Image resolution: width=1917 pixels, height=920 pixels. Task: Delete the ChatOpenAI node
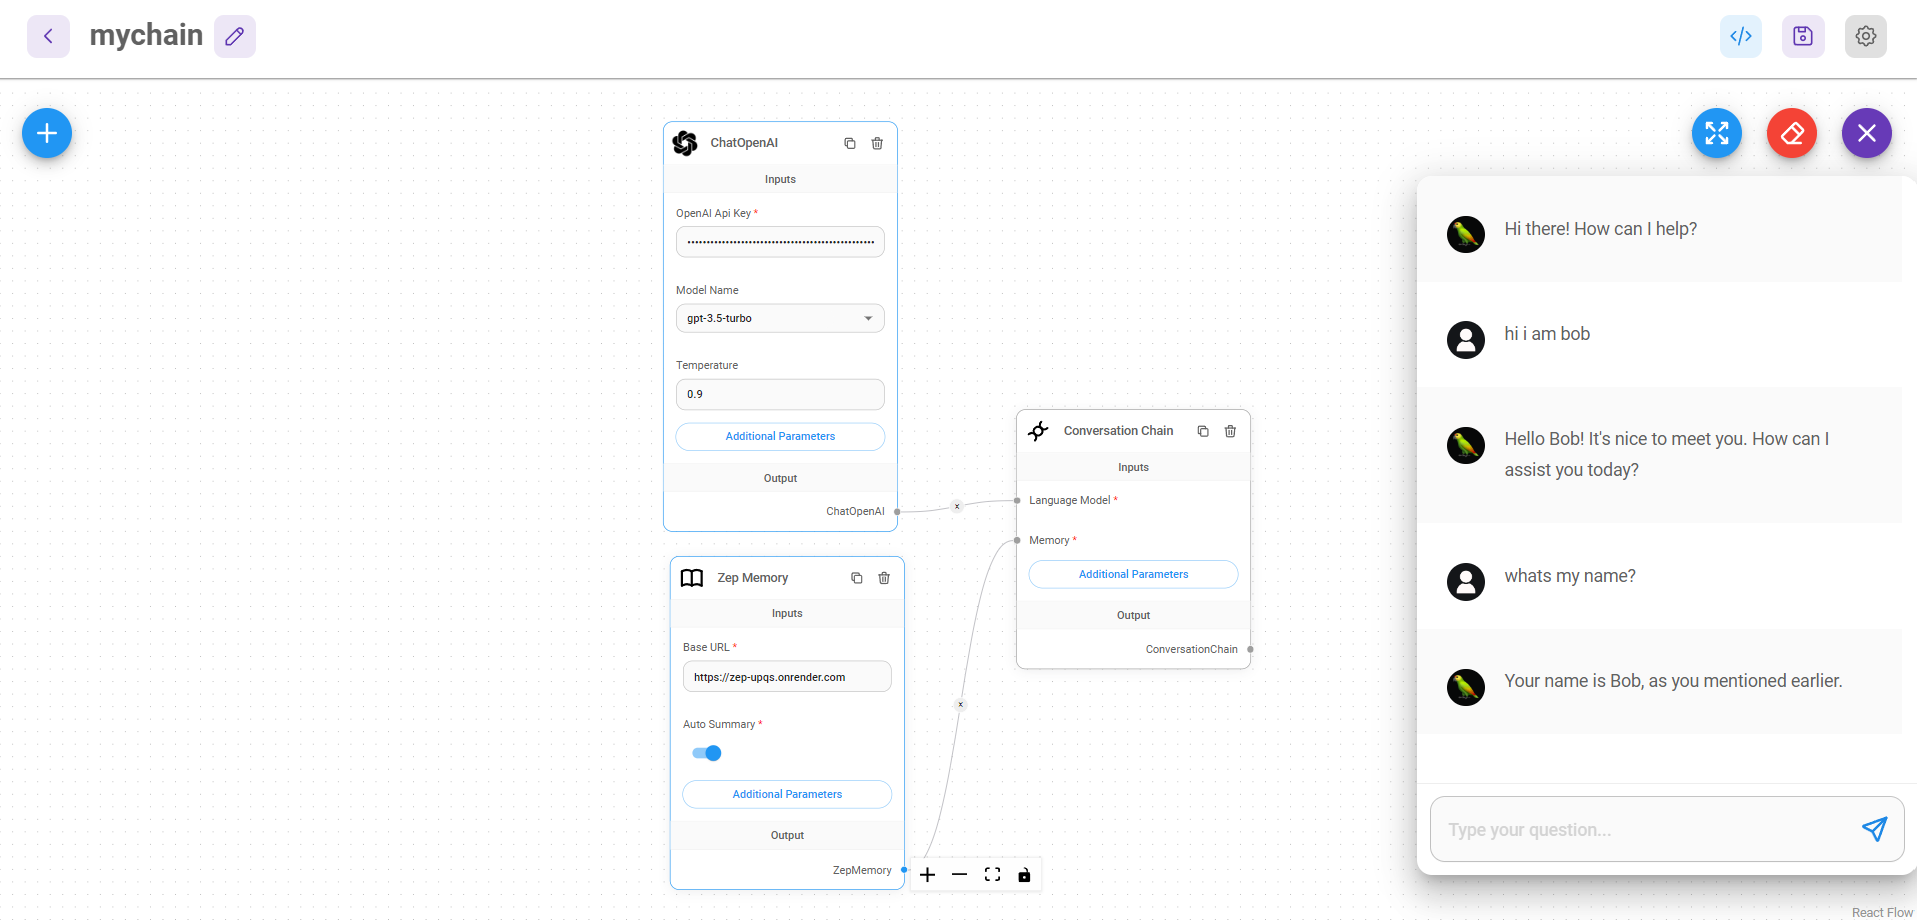click(877, 143)
